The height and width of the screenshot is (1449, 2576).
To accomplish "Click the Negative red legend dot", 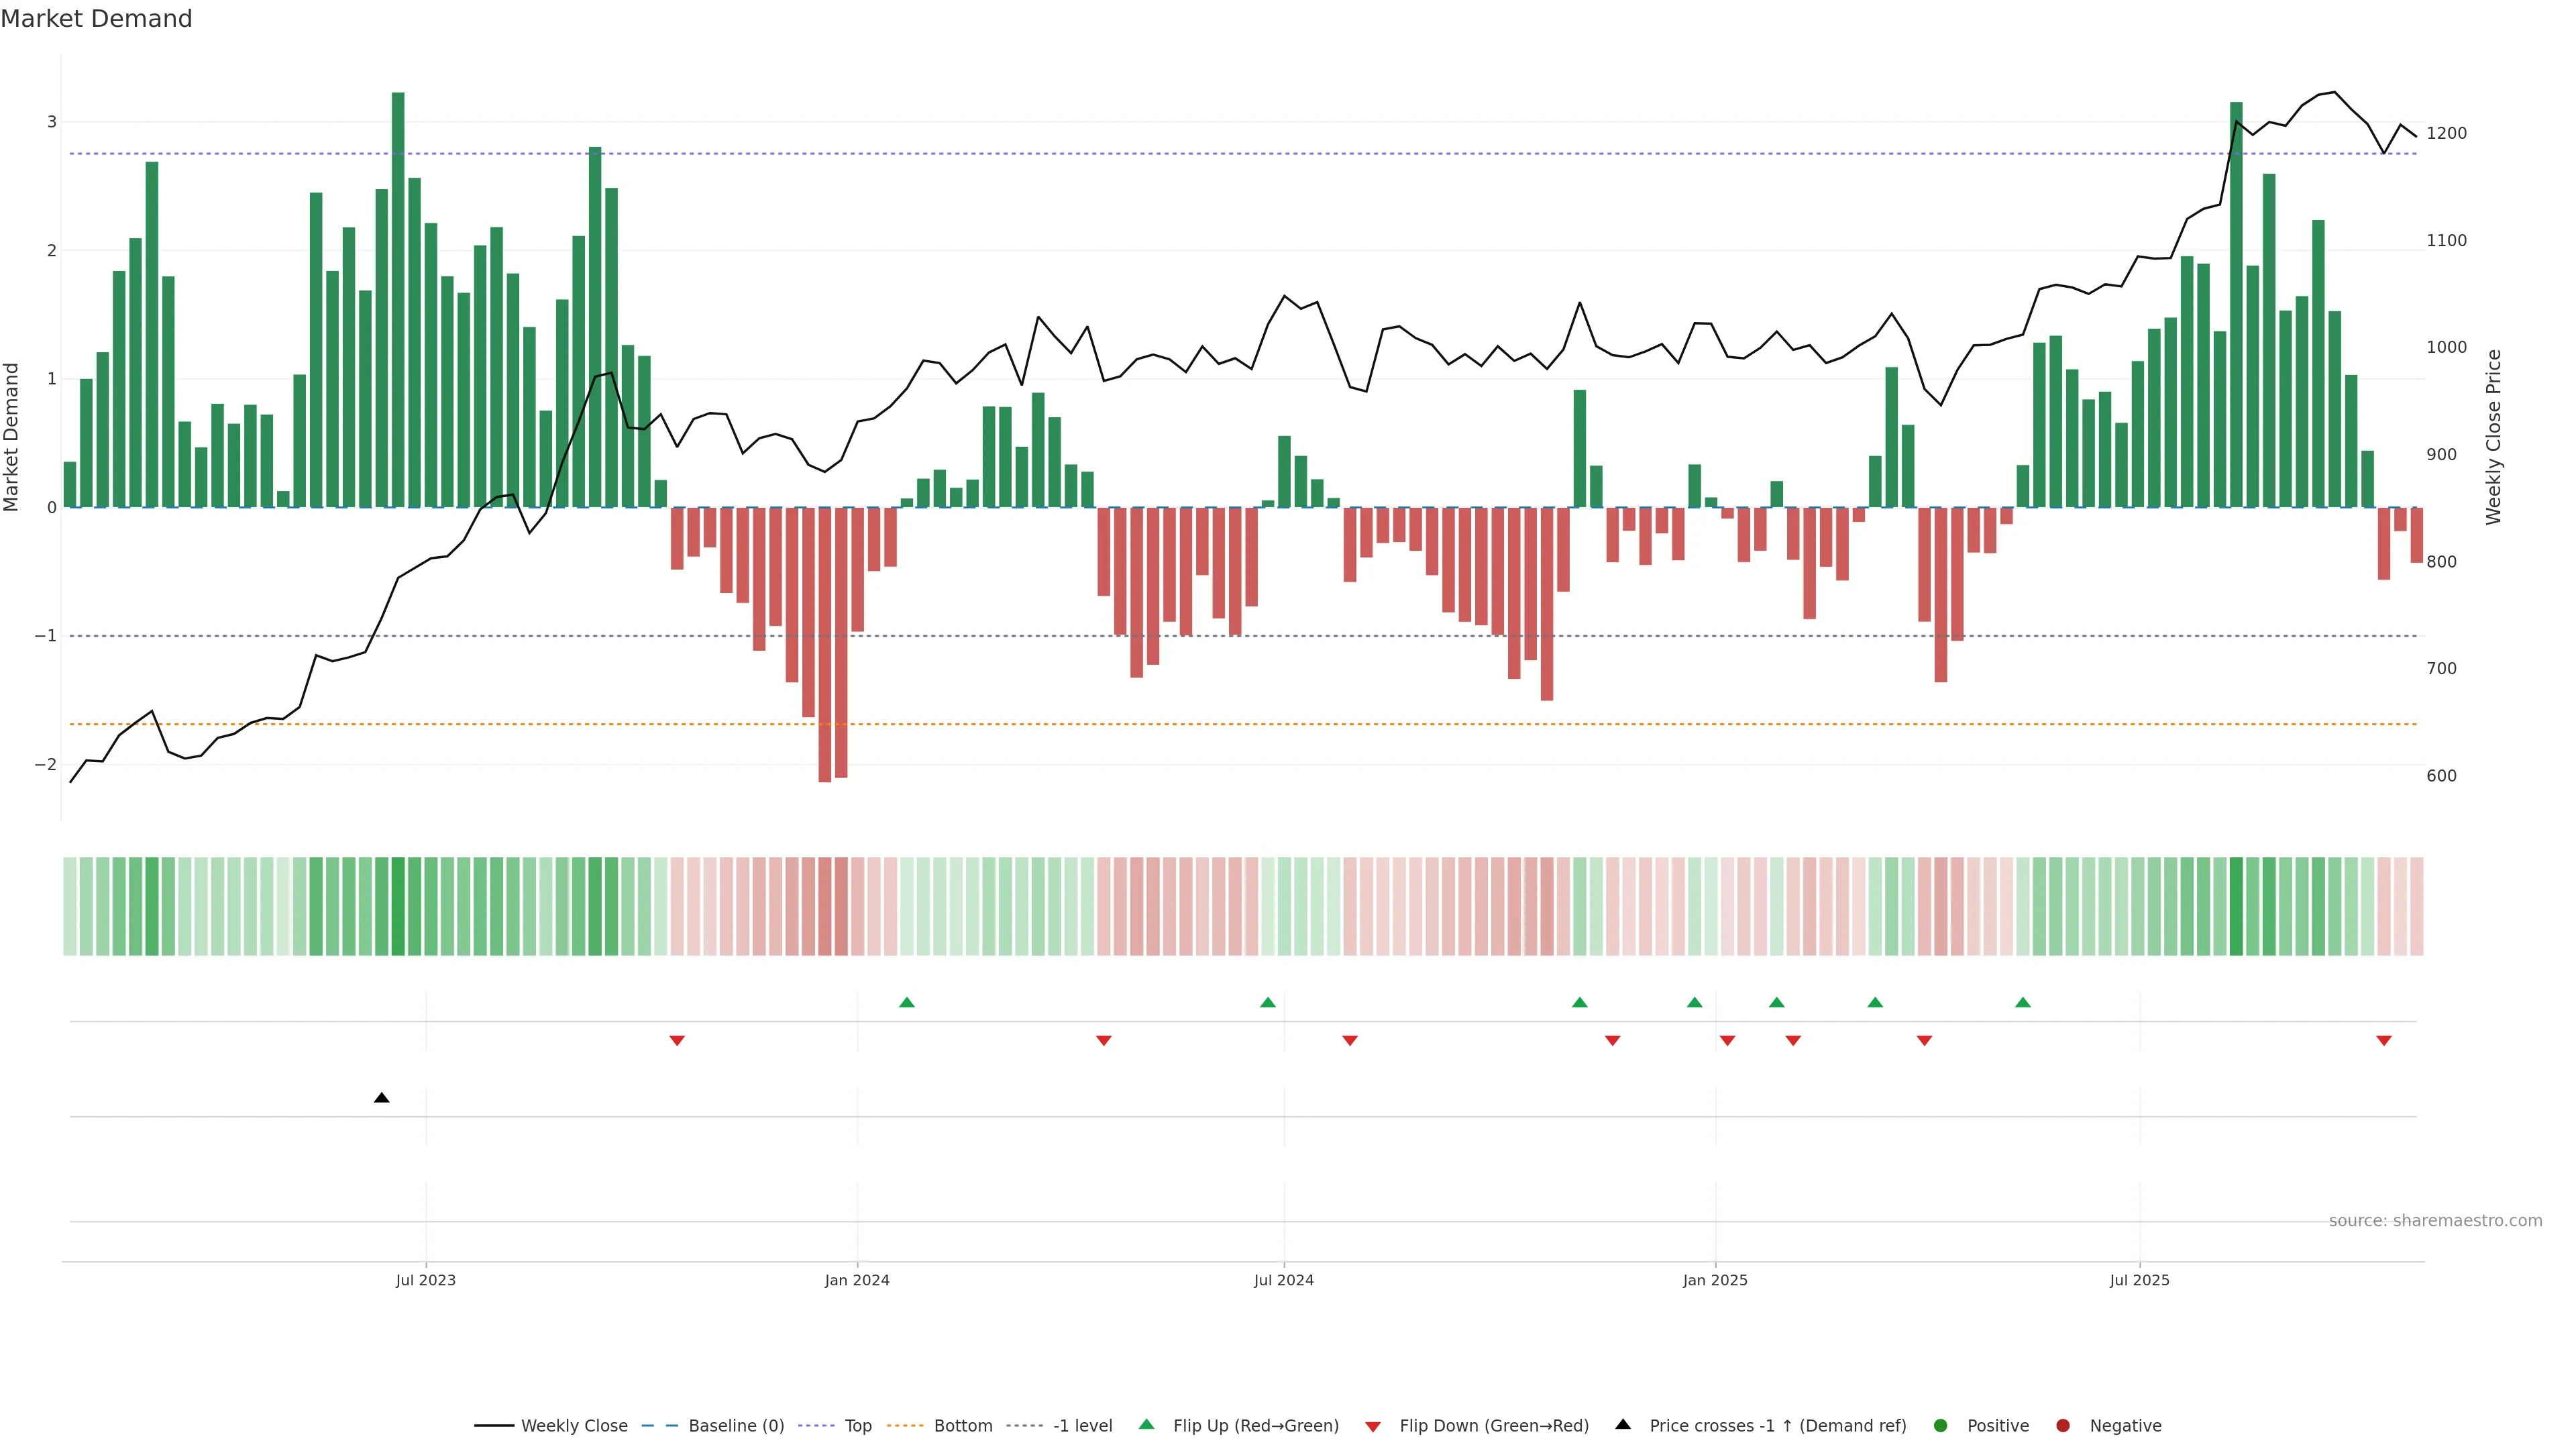I will (2063, 1426).
